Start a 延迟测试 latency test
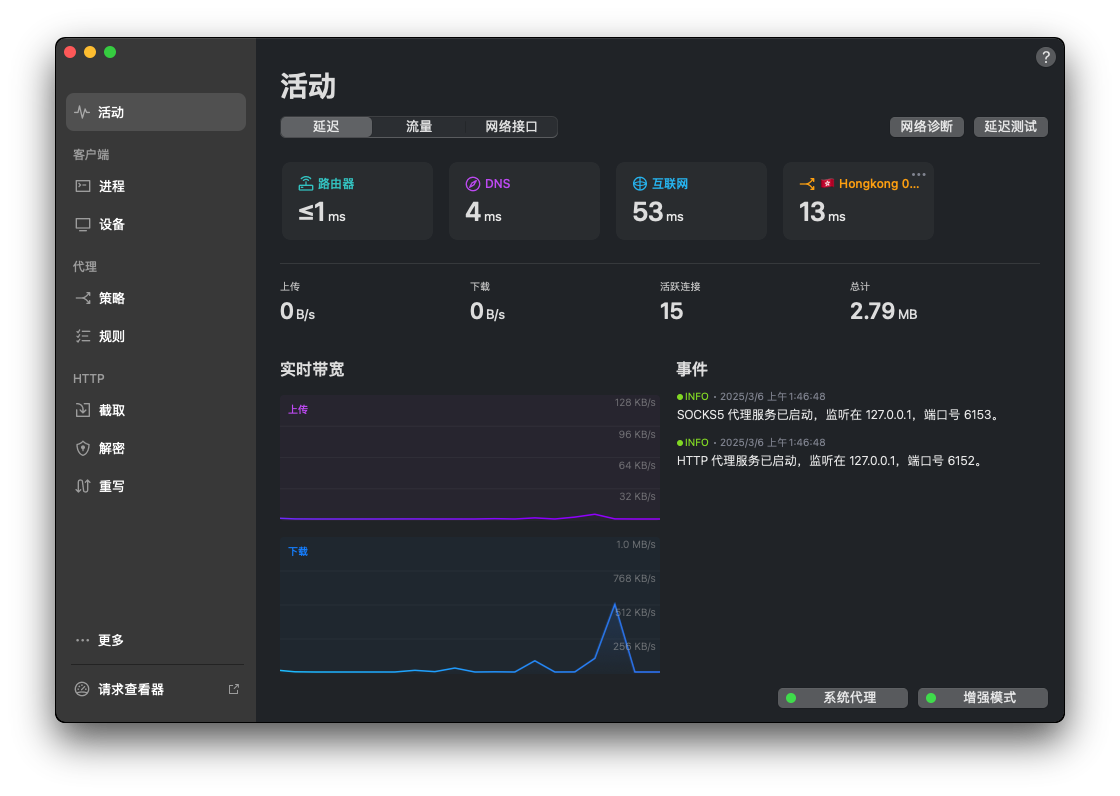 tap(1010, 127)
